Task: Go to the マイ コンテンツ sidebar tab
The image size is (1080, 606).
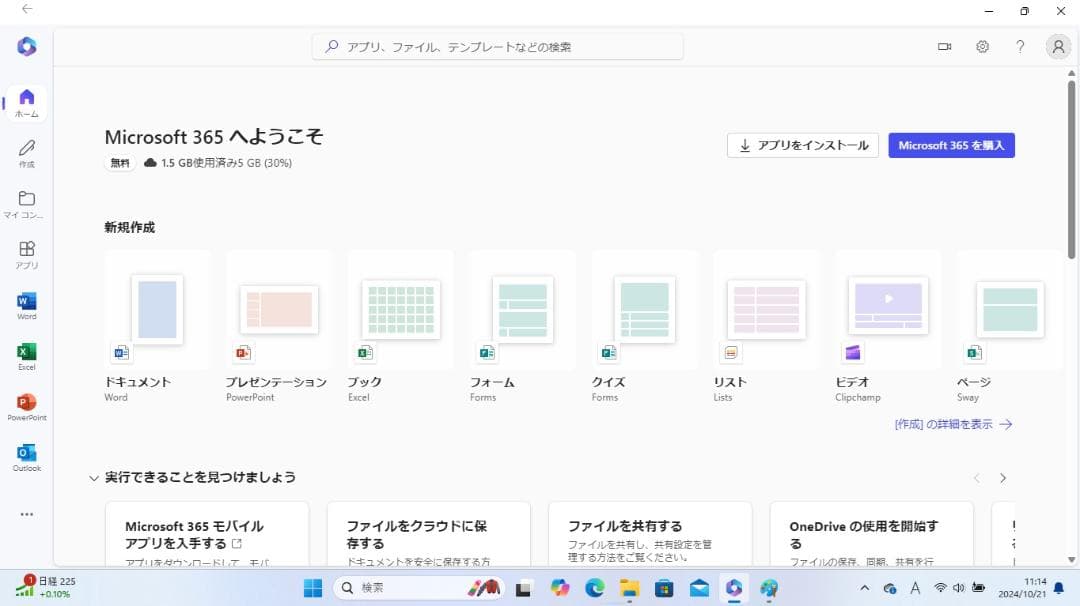Action: 27,203
